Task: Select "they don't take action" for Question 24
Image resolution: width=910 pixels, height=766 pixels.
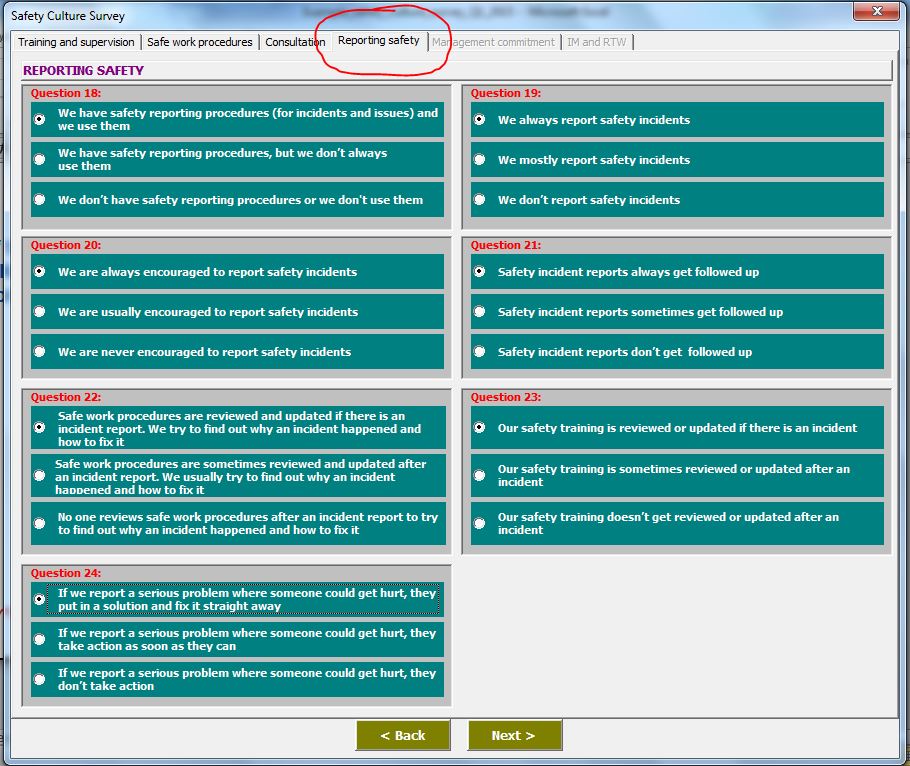Action: click(x=38, y=679)
